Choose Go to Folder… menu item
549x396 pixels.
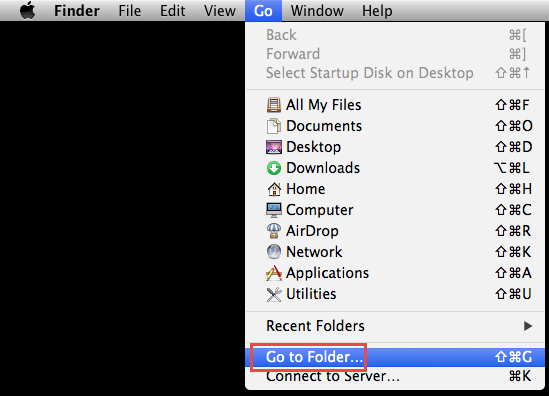(x=395, y=357)
